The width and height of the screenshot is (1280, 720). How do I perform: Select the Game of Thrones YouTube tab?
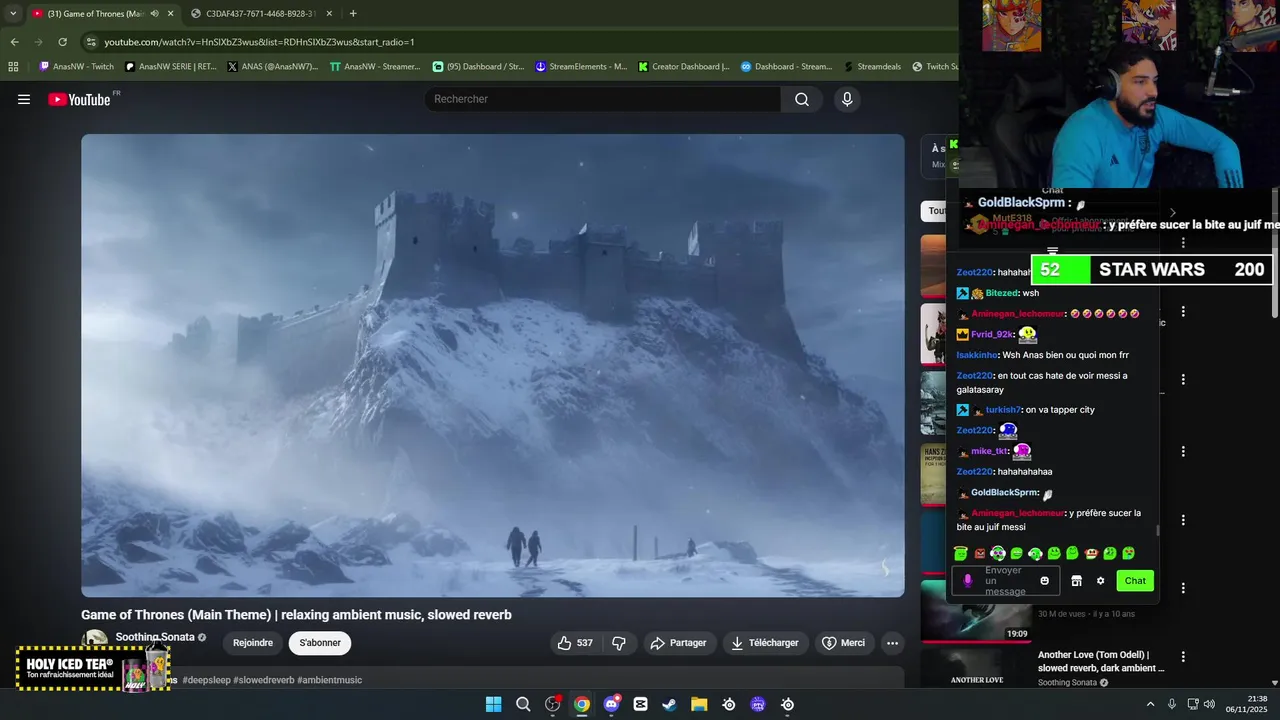(x=96, y=13)
